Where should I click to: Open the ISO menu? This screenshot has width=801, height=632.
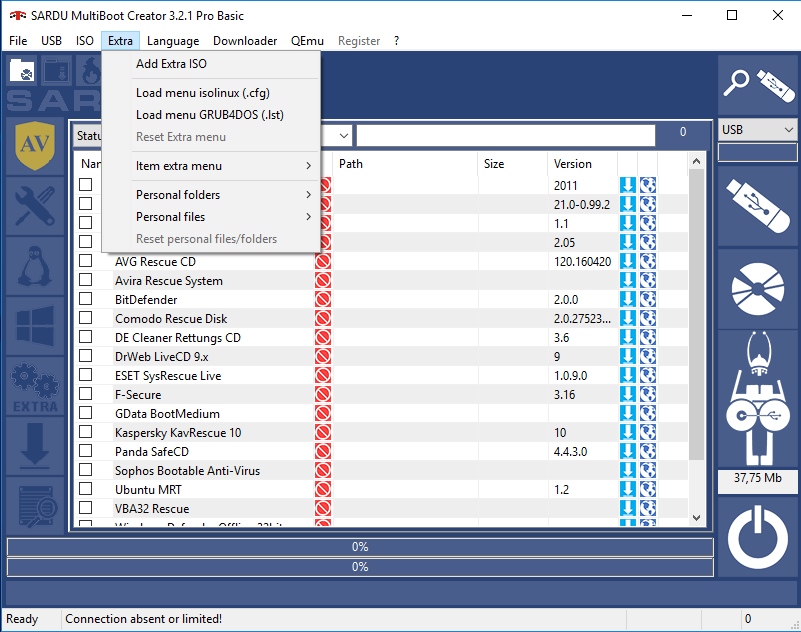click(85, 41)
